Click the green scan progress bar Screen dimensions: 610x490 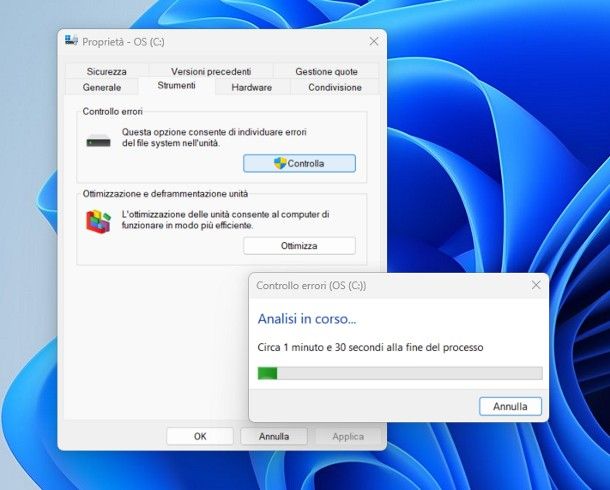(400, 373)
